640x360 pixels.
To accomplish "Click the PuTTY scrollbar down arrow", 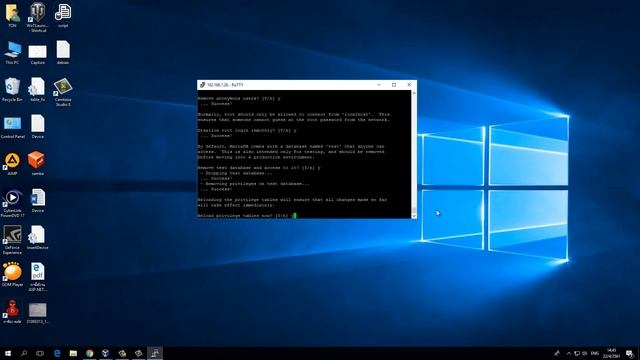I will point(414,216).
